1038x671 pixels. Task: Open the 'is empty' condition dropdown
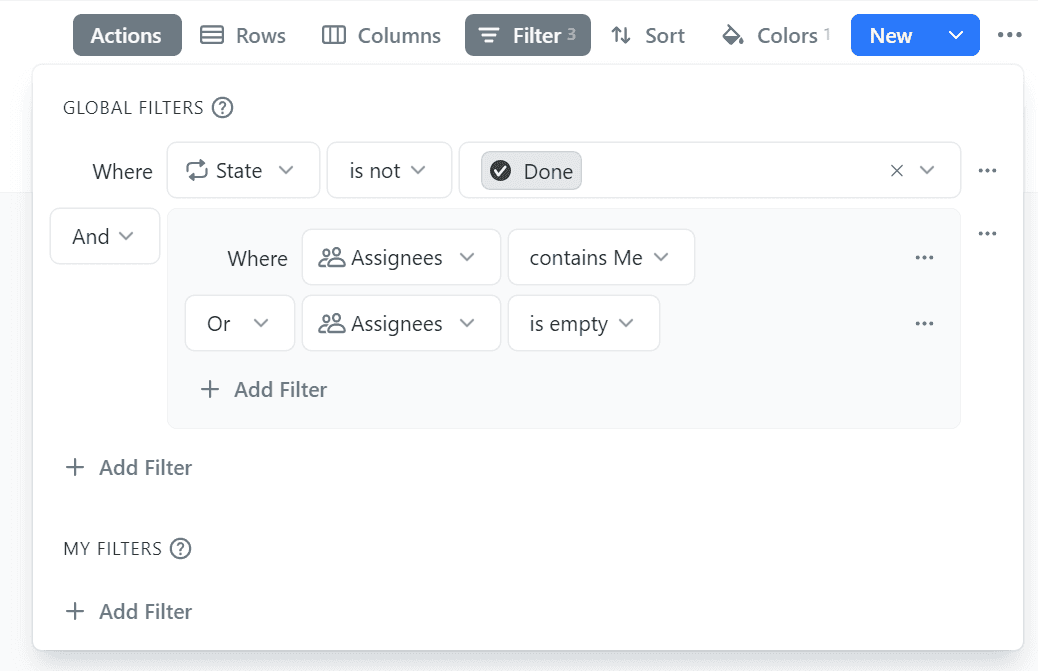pyautogui.click(x=583, y=323)
